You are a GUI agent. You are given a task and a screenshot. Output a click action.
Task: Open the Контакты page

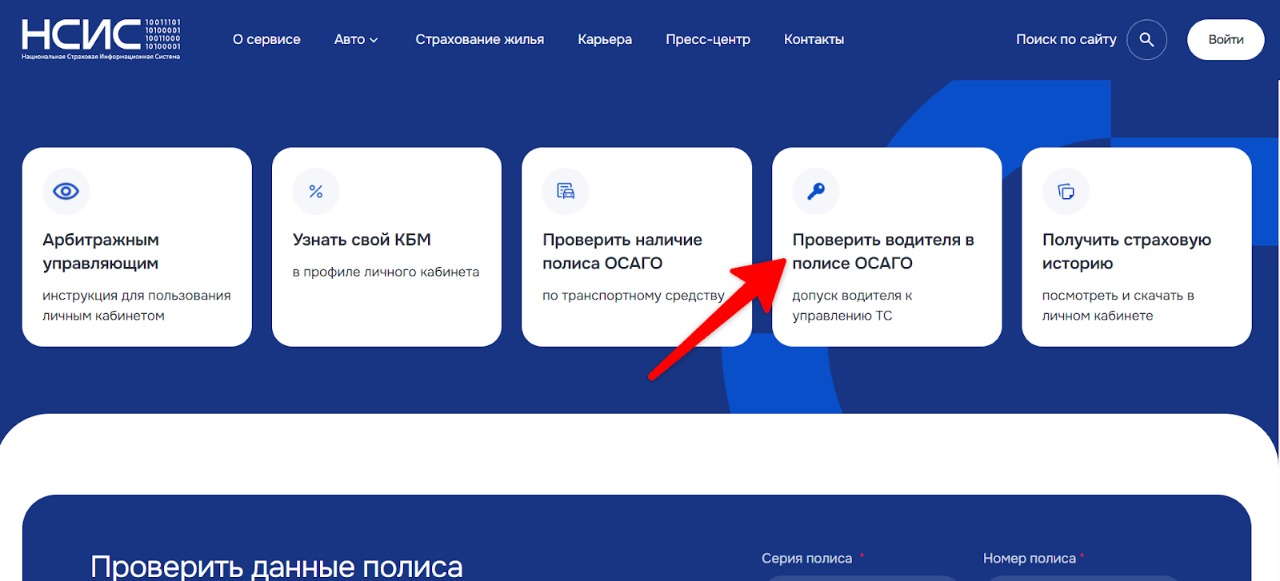[813, 39]
